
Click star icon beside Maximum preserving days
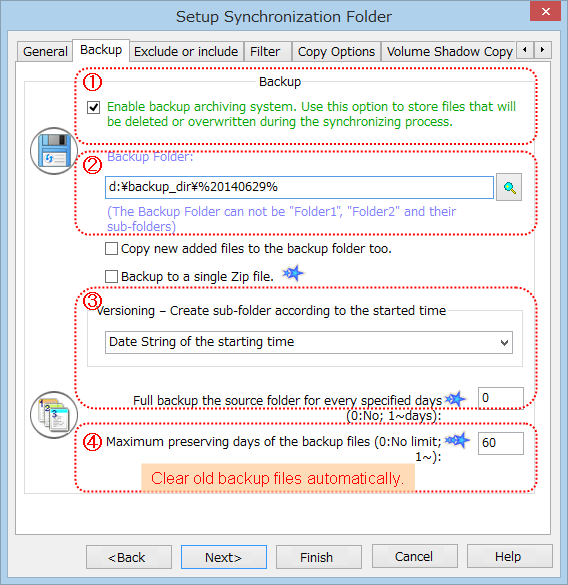458,441
